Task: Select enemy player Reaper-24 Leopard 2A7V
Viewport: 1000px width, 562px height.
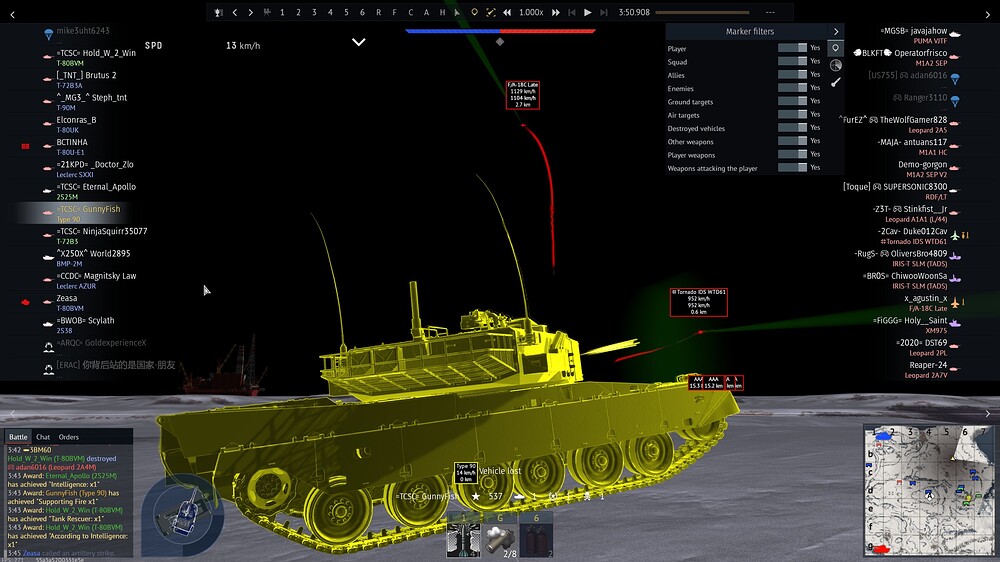Action: (x=928, y=369)
